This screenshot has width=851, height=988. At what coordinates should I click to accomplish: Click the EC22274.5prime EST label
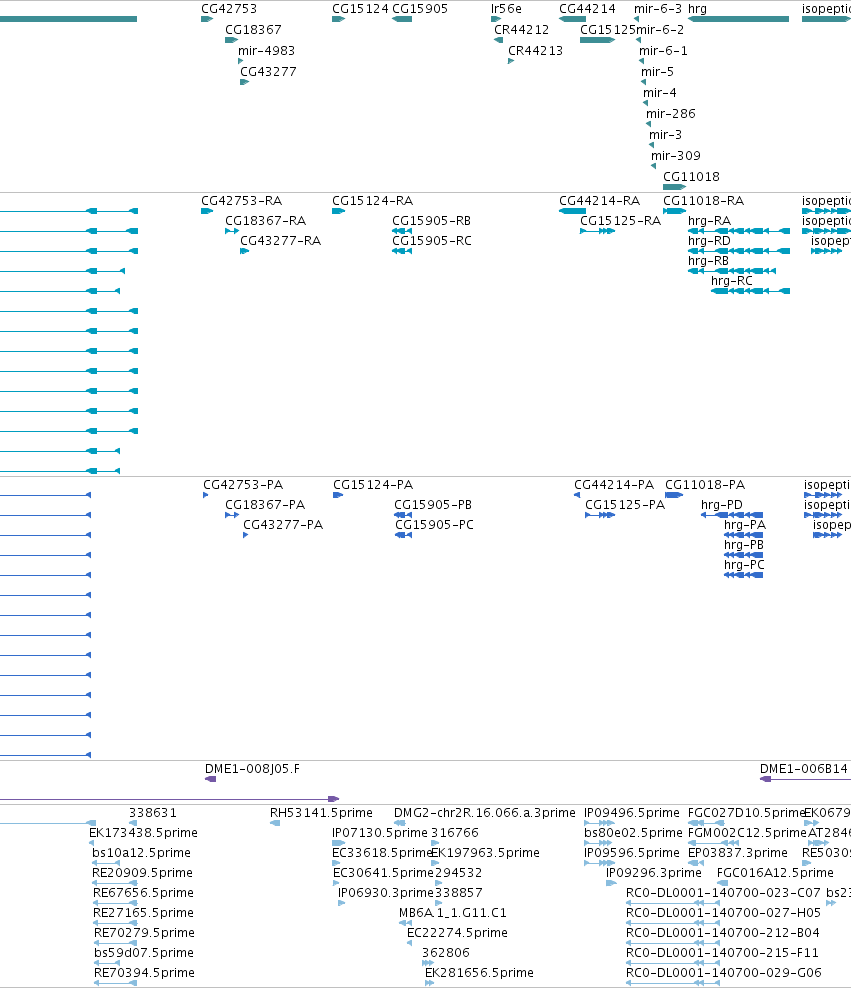tap(457, 933)
